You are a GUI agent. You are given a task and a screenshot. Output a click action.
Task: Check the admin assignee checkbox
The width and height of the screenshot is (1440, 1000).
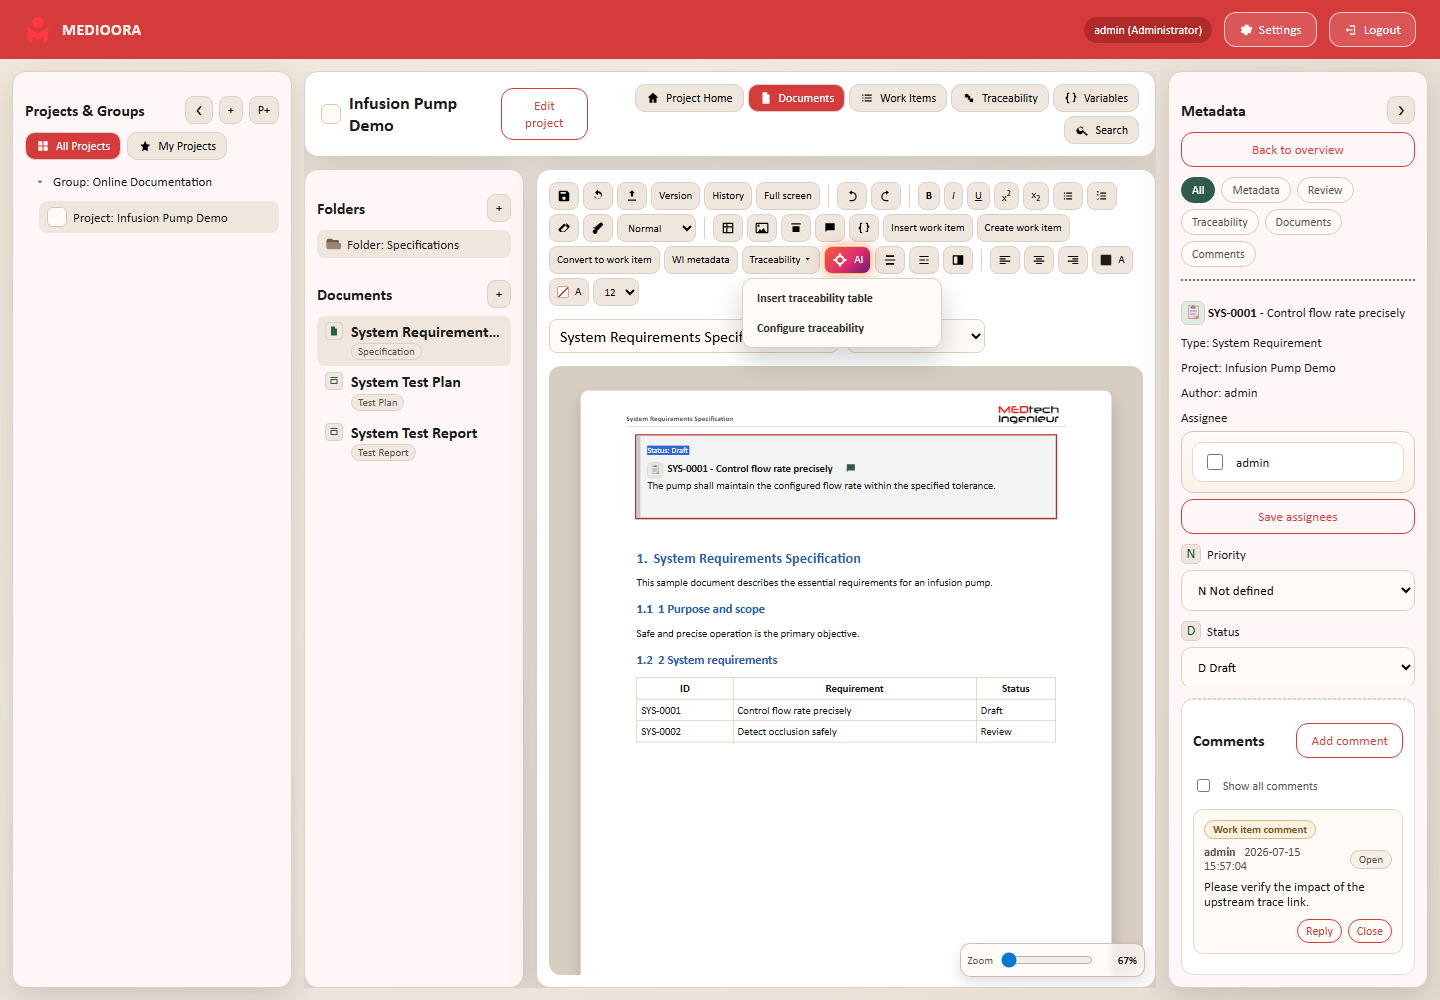[x=1215, y=462]
